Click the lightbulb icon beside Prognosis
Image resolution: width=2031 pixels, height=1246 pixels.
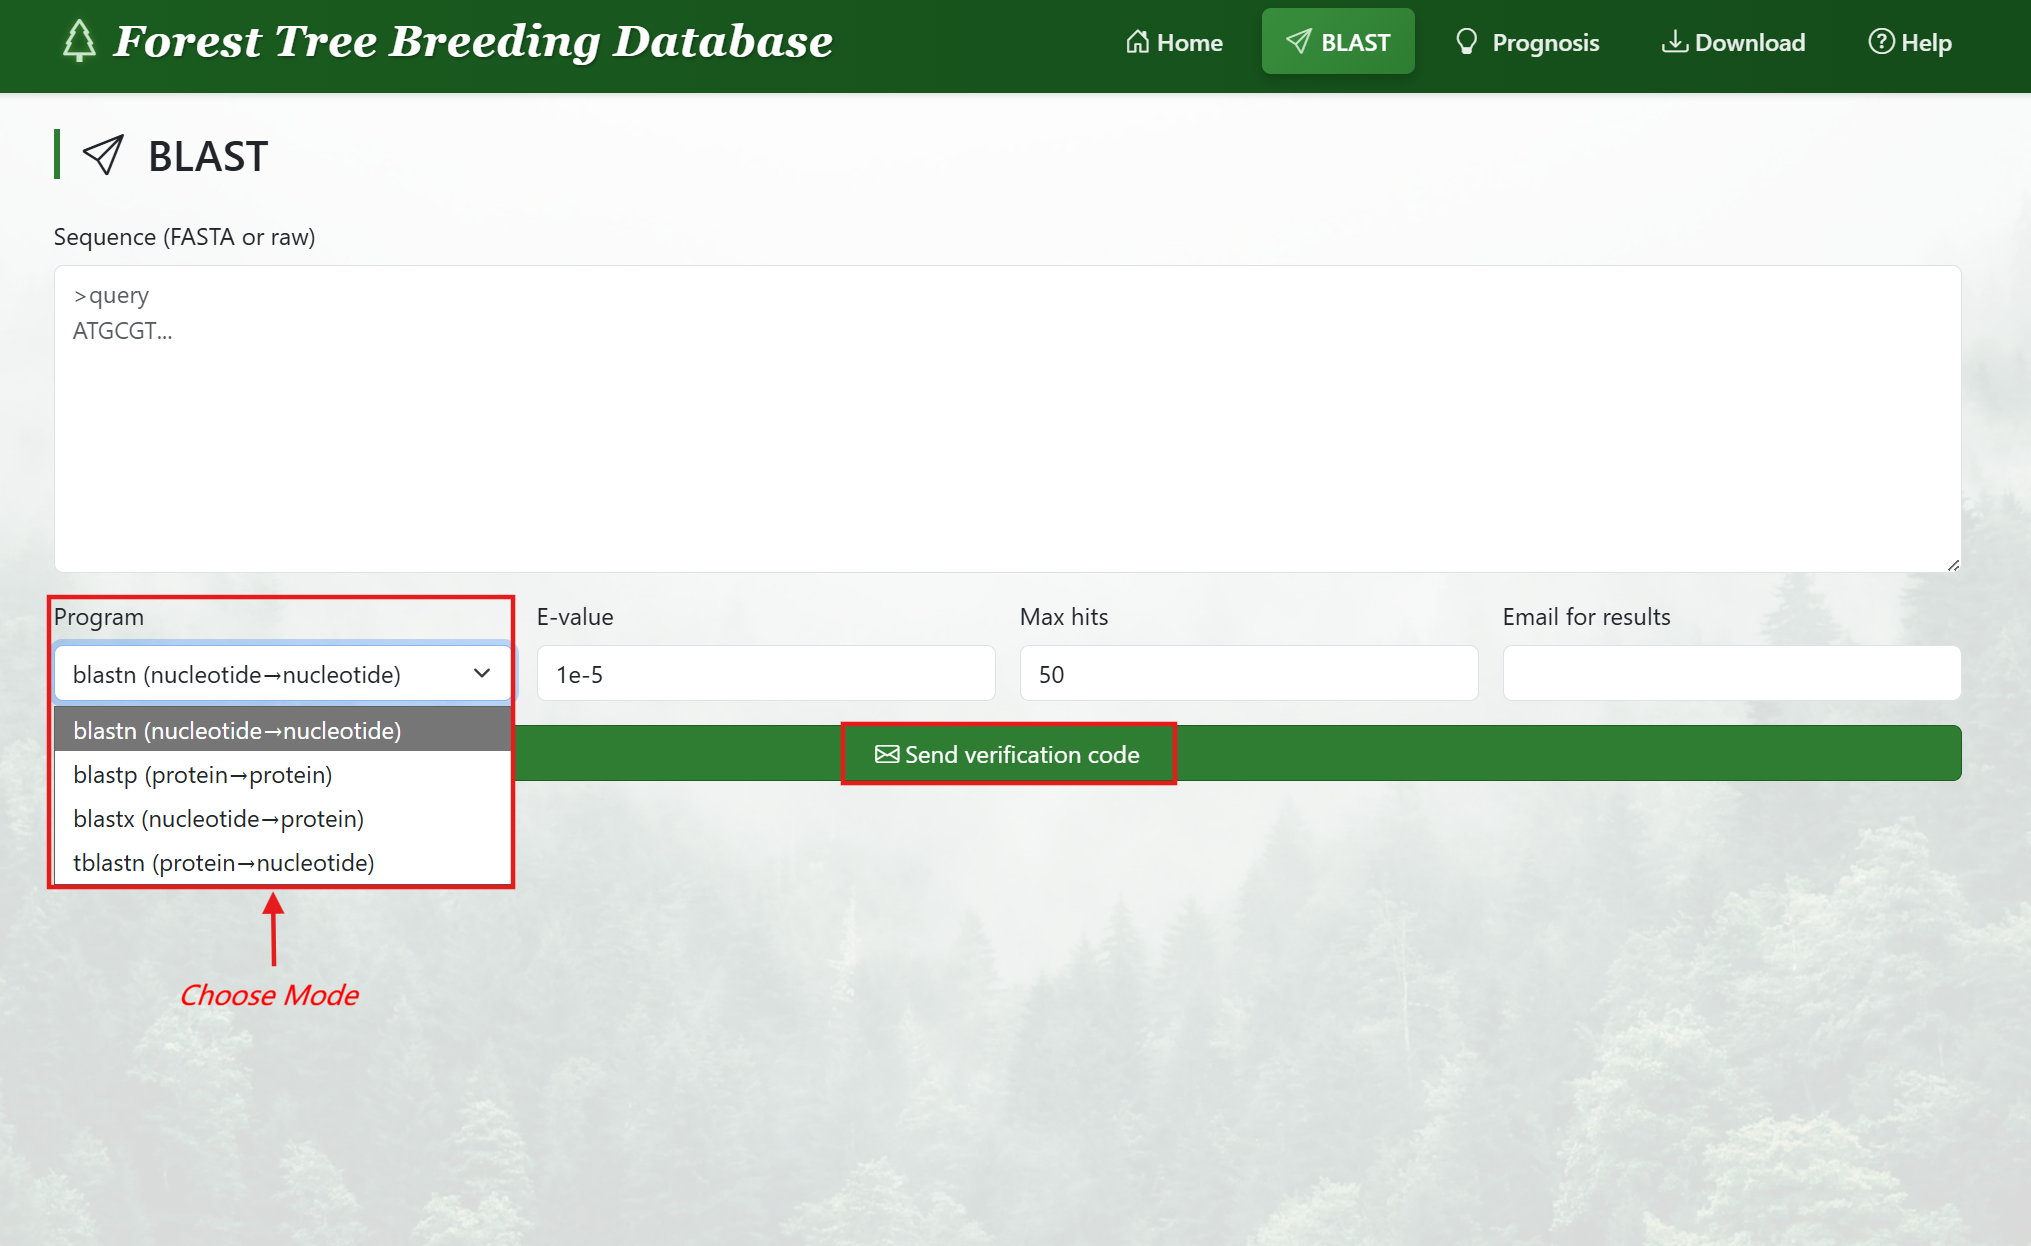pos(1467,41)
